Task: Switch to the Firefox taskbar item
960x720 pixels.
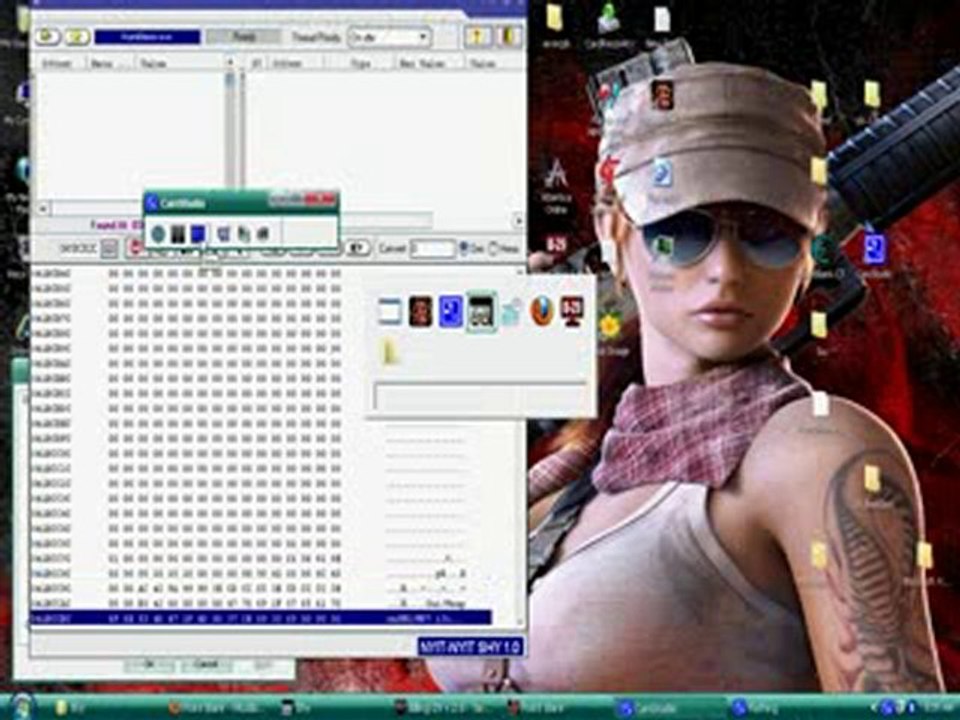Action: click(216, 708)
